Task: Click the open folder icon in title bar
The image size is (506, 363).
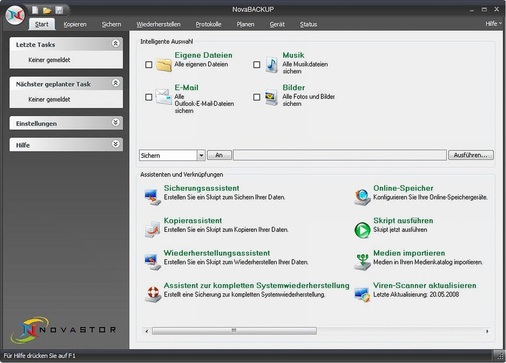Action: [x=47, y=11]
